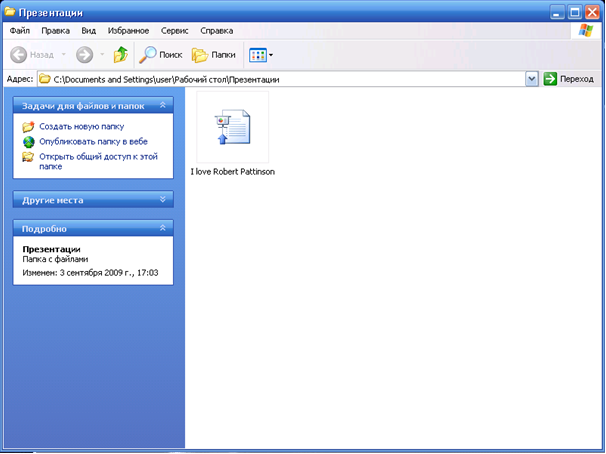Click the shared folder icon in tasks
The image size is (606, 454).
[x=28, y=157]
